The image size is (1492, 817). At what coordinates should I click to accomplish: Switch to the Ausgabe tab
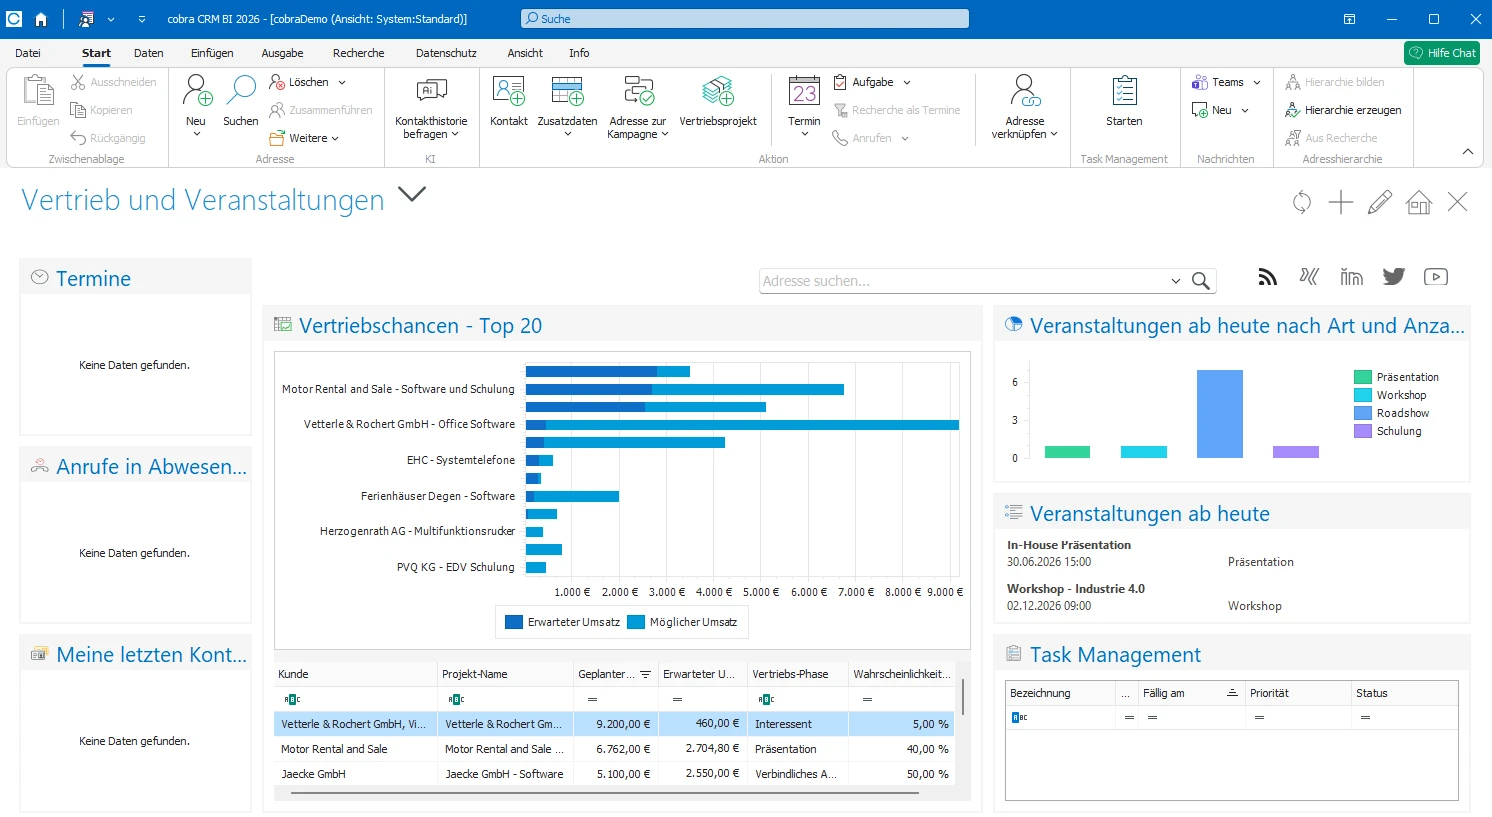pos(283,53)
